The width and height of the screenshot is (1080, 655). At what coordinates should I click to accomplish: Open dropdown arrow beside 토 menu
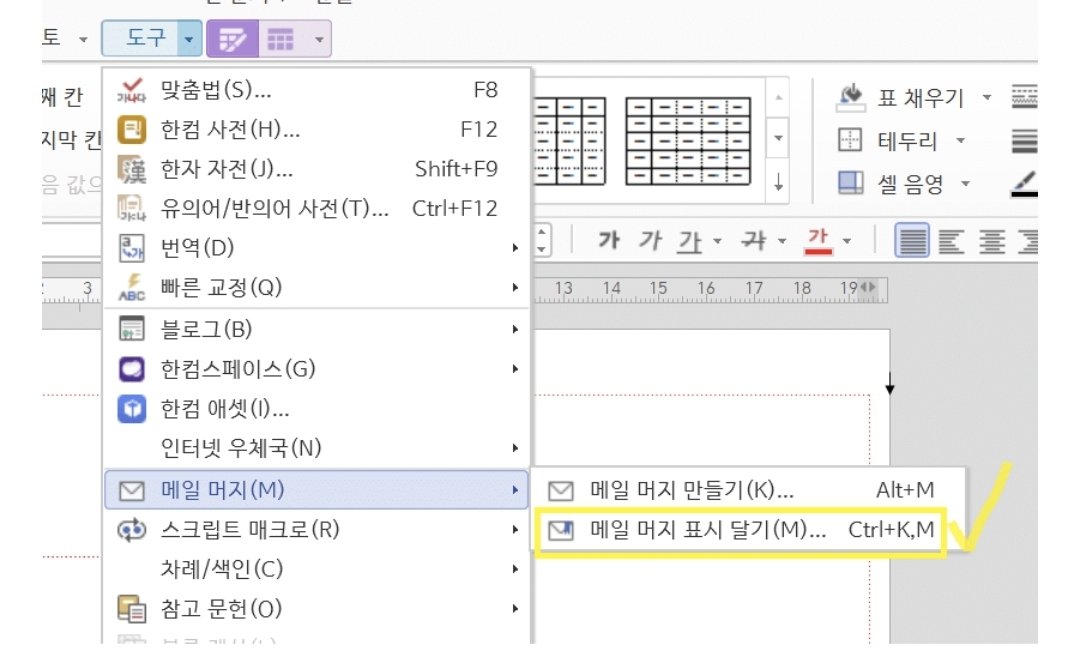point(83,39)
